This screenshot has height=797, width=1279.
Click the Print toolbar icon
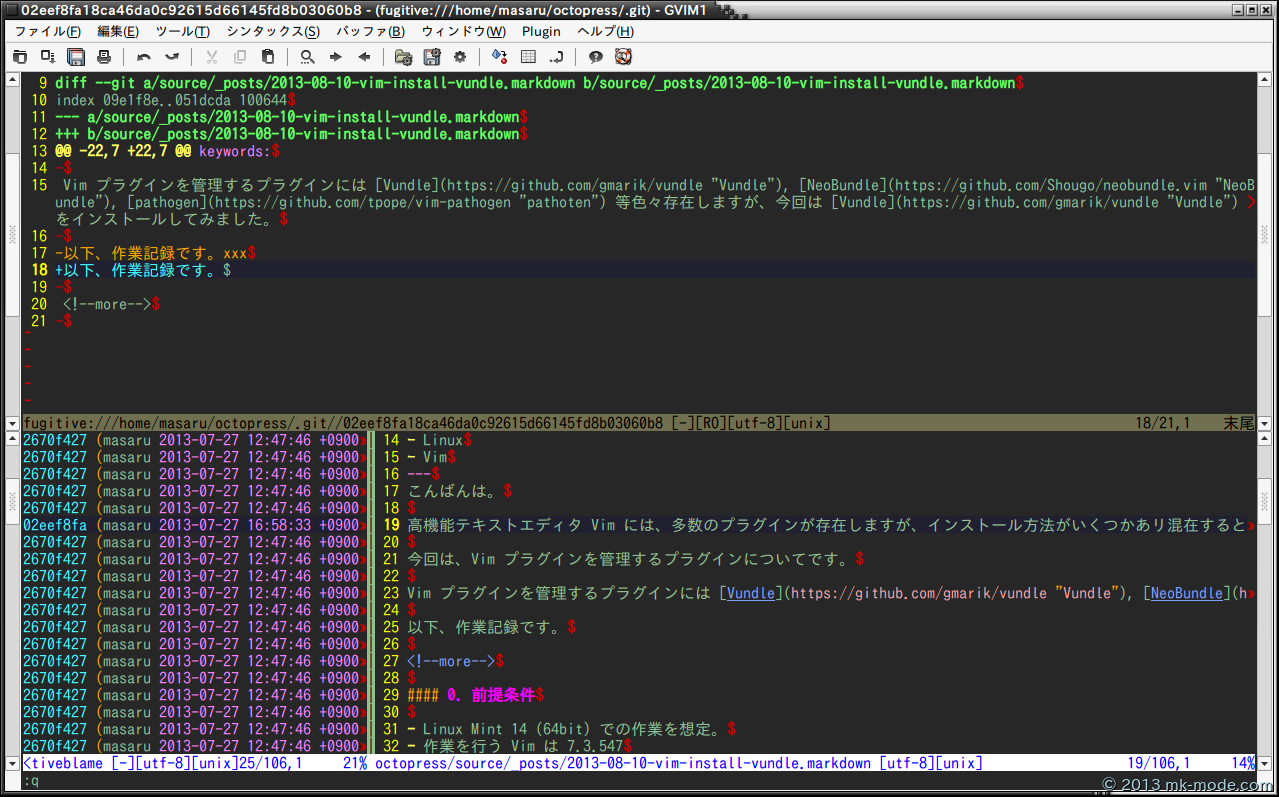[104, 57]
